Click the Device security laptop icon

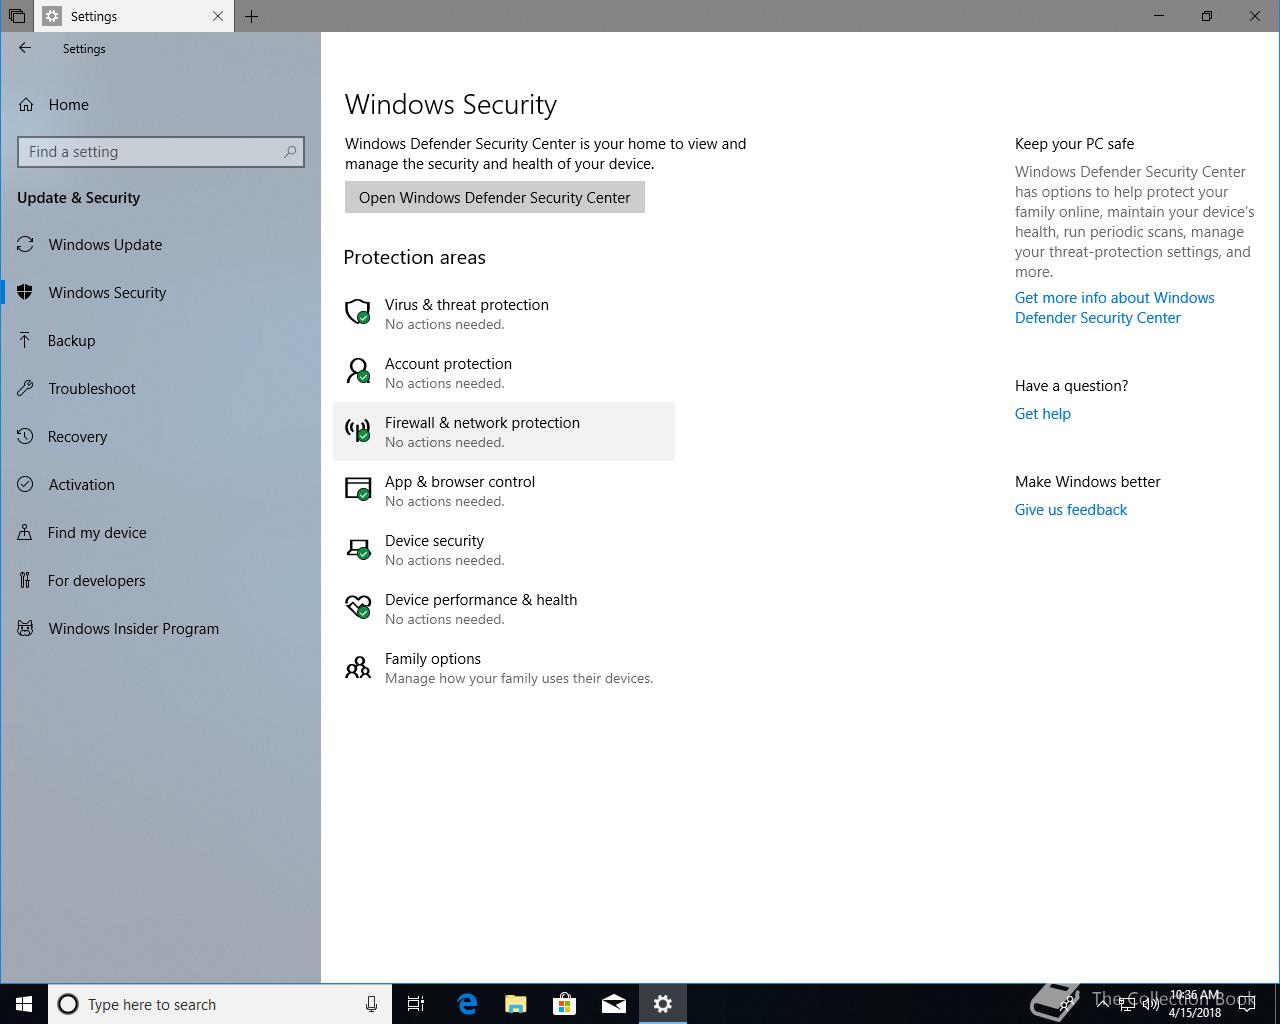click(357, 548)
